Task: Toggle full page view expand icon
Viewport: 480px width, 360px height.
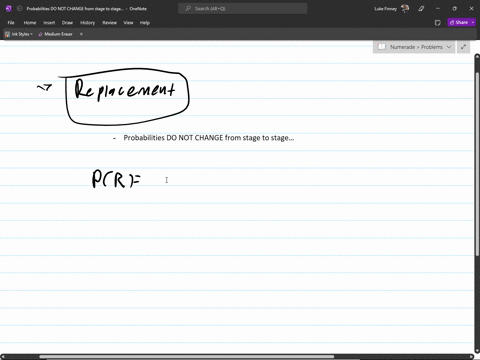Action: [463, 47]
